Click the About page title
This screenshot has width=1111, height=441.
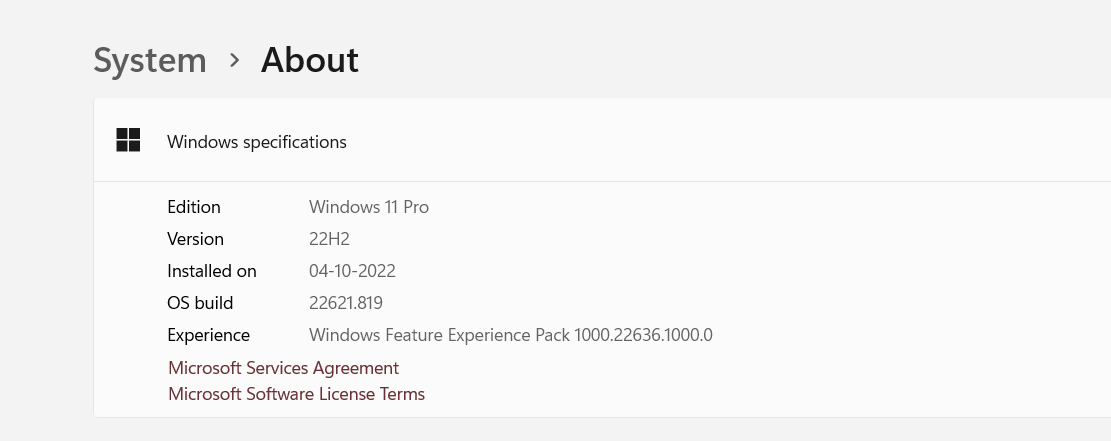pos(310,60)
